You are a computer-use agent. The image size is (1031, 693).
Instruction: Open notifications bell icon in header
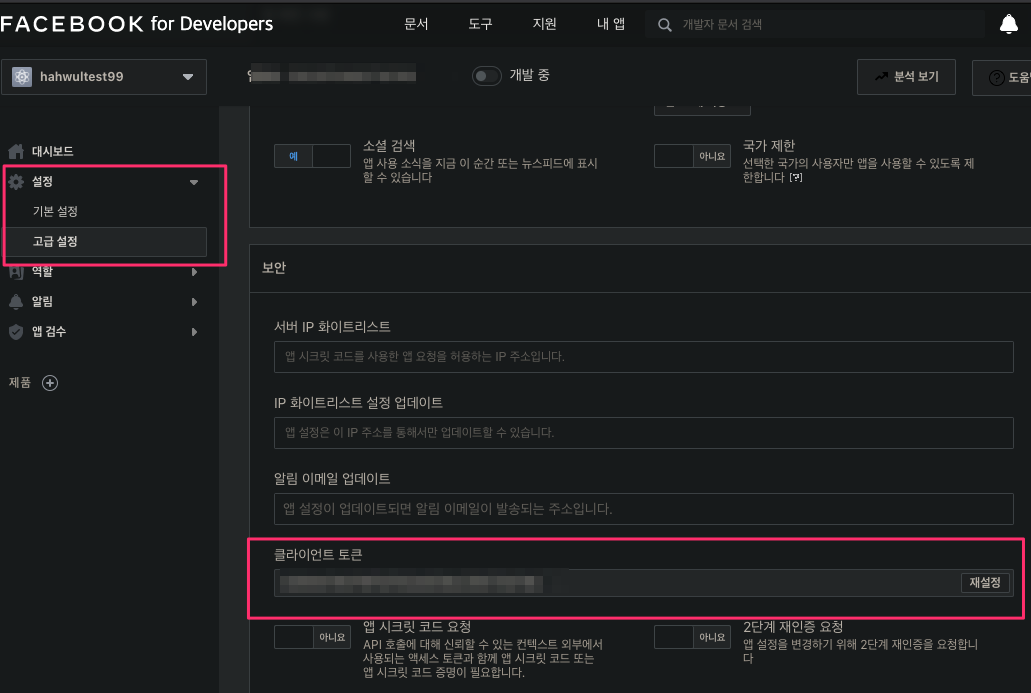point(1009,24)
